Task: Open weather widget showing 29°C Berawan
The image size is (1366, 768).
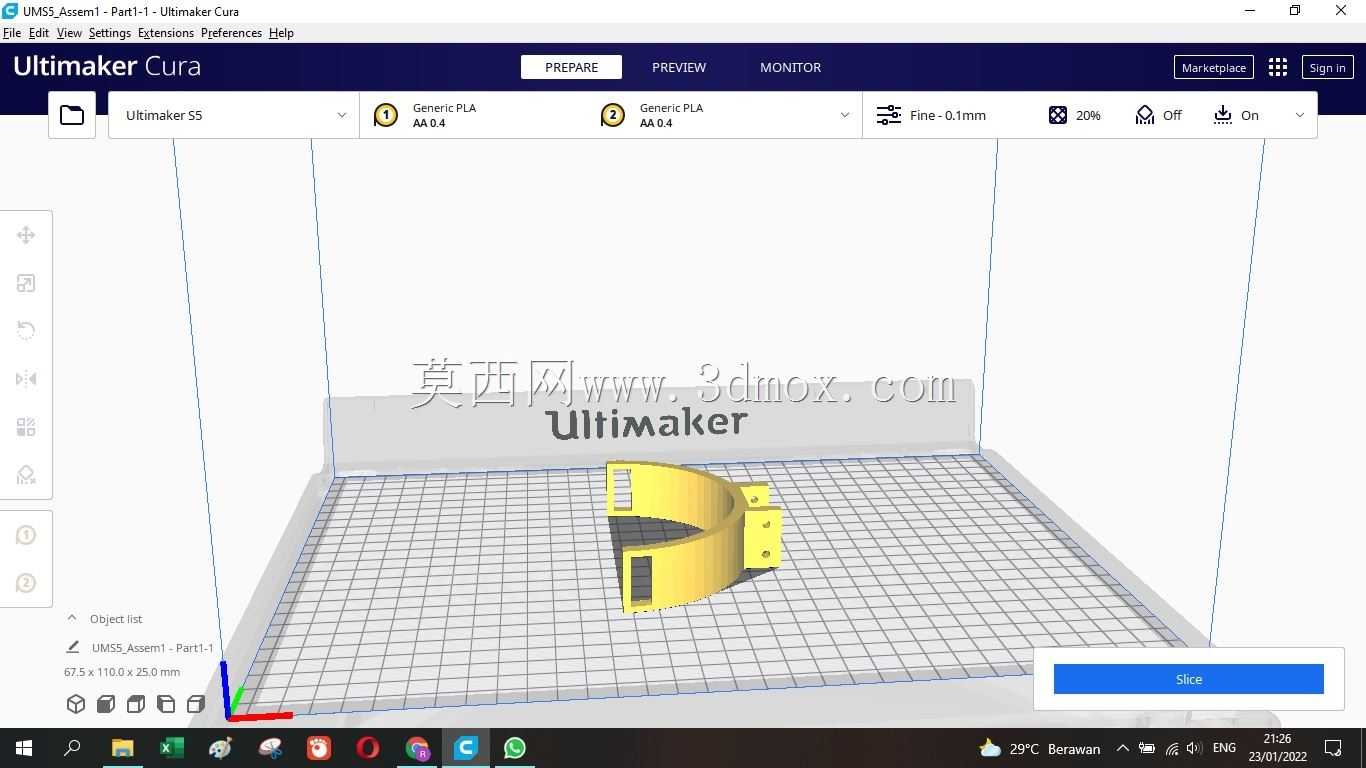Action: pos(1040,748)
